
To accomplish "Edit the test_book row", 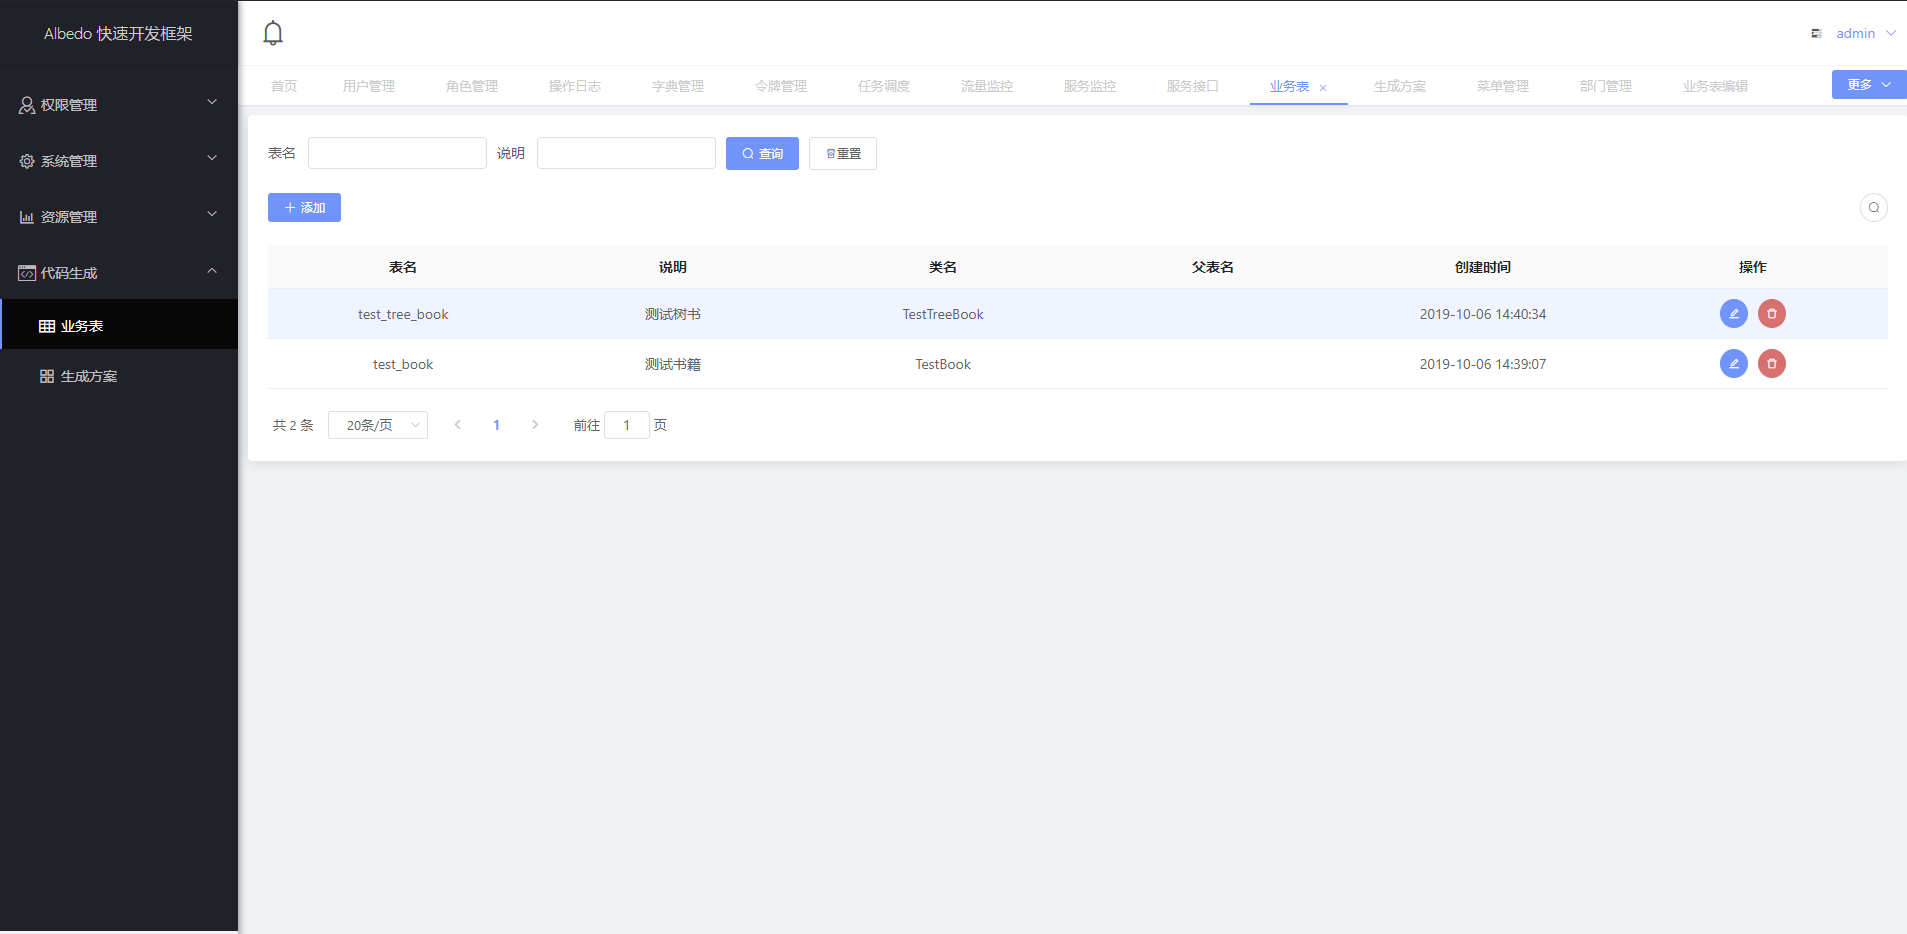I will coord(1733,364).
